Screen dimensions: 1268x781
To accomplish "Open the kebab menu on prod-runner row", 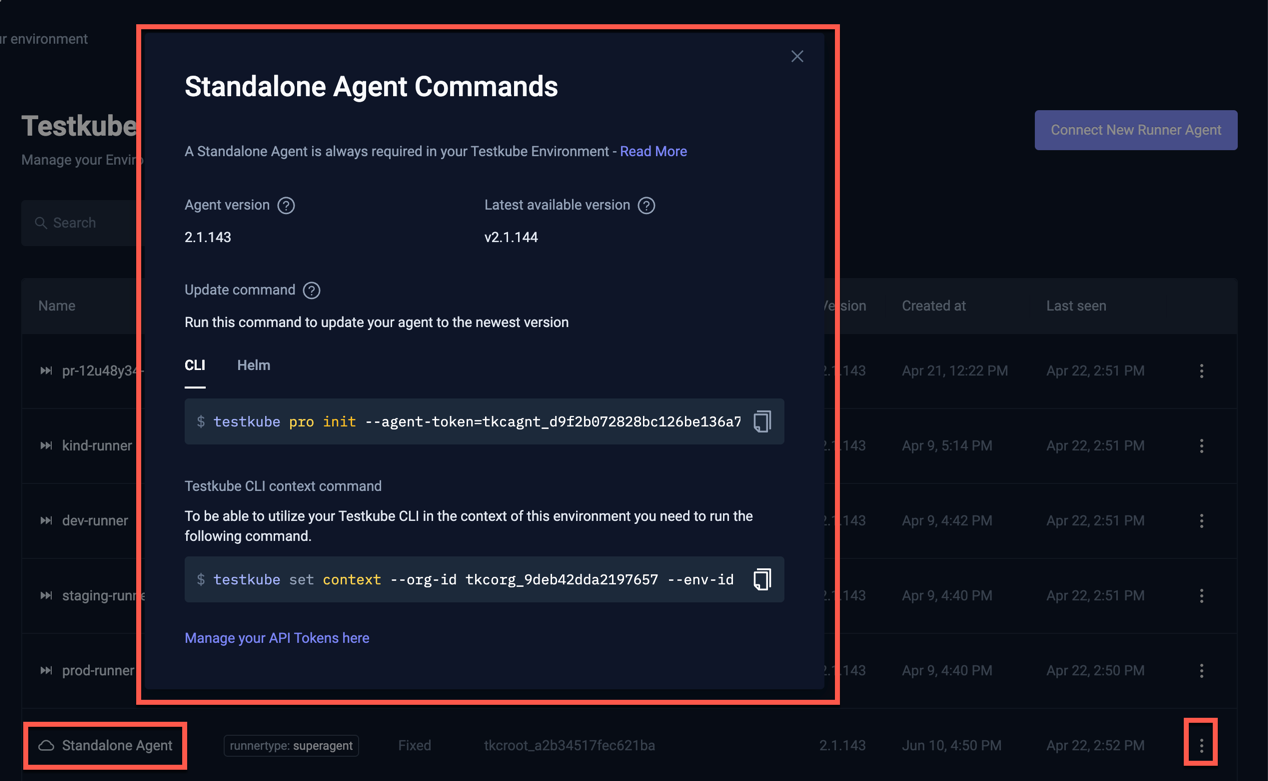I will 1201,671.
